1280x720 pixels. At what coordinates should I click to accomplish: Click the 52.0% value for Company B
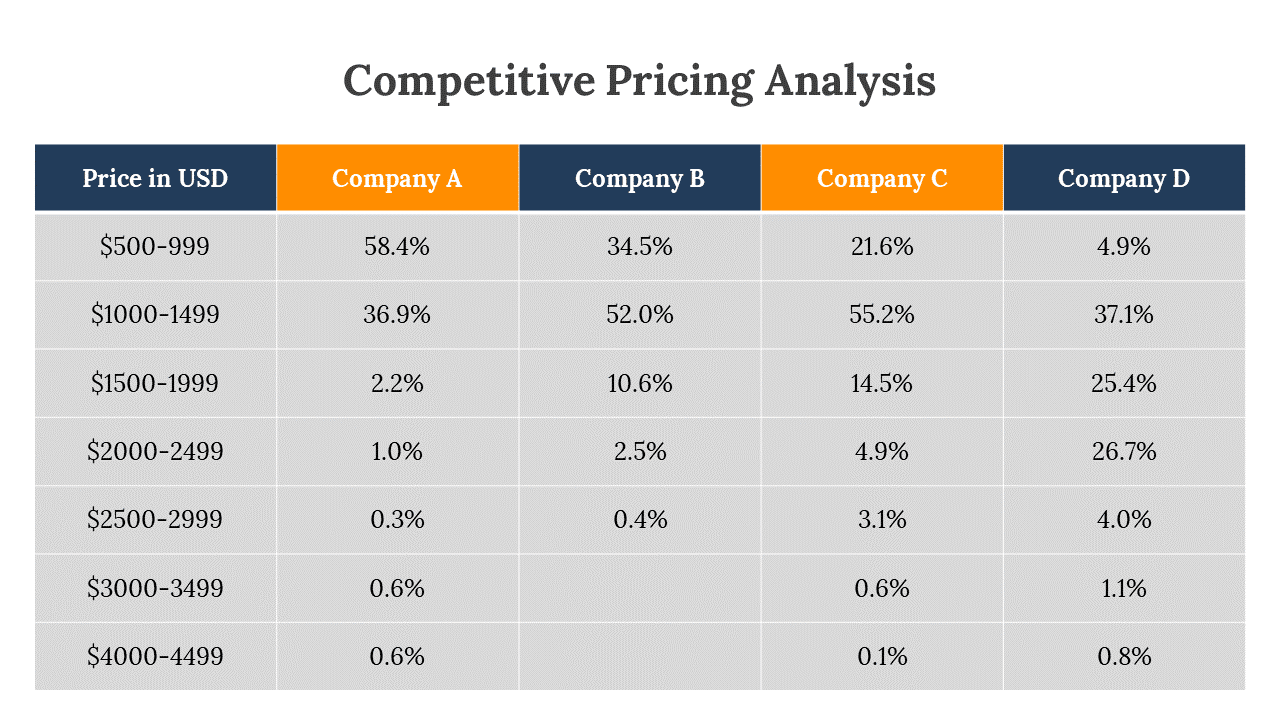(640, 314)
